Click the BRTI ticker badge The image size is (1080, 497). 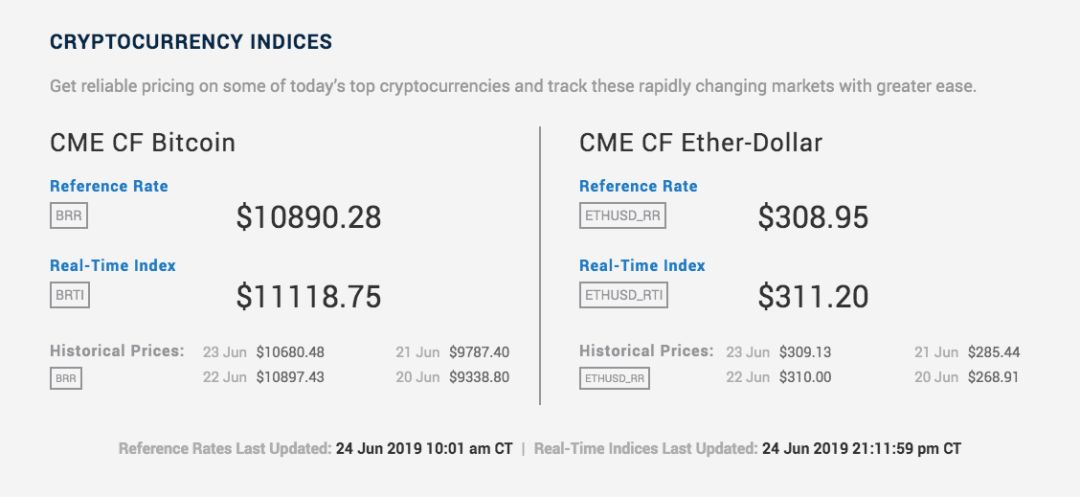tap(70, 295)
